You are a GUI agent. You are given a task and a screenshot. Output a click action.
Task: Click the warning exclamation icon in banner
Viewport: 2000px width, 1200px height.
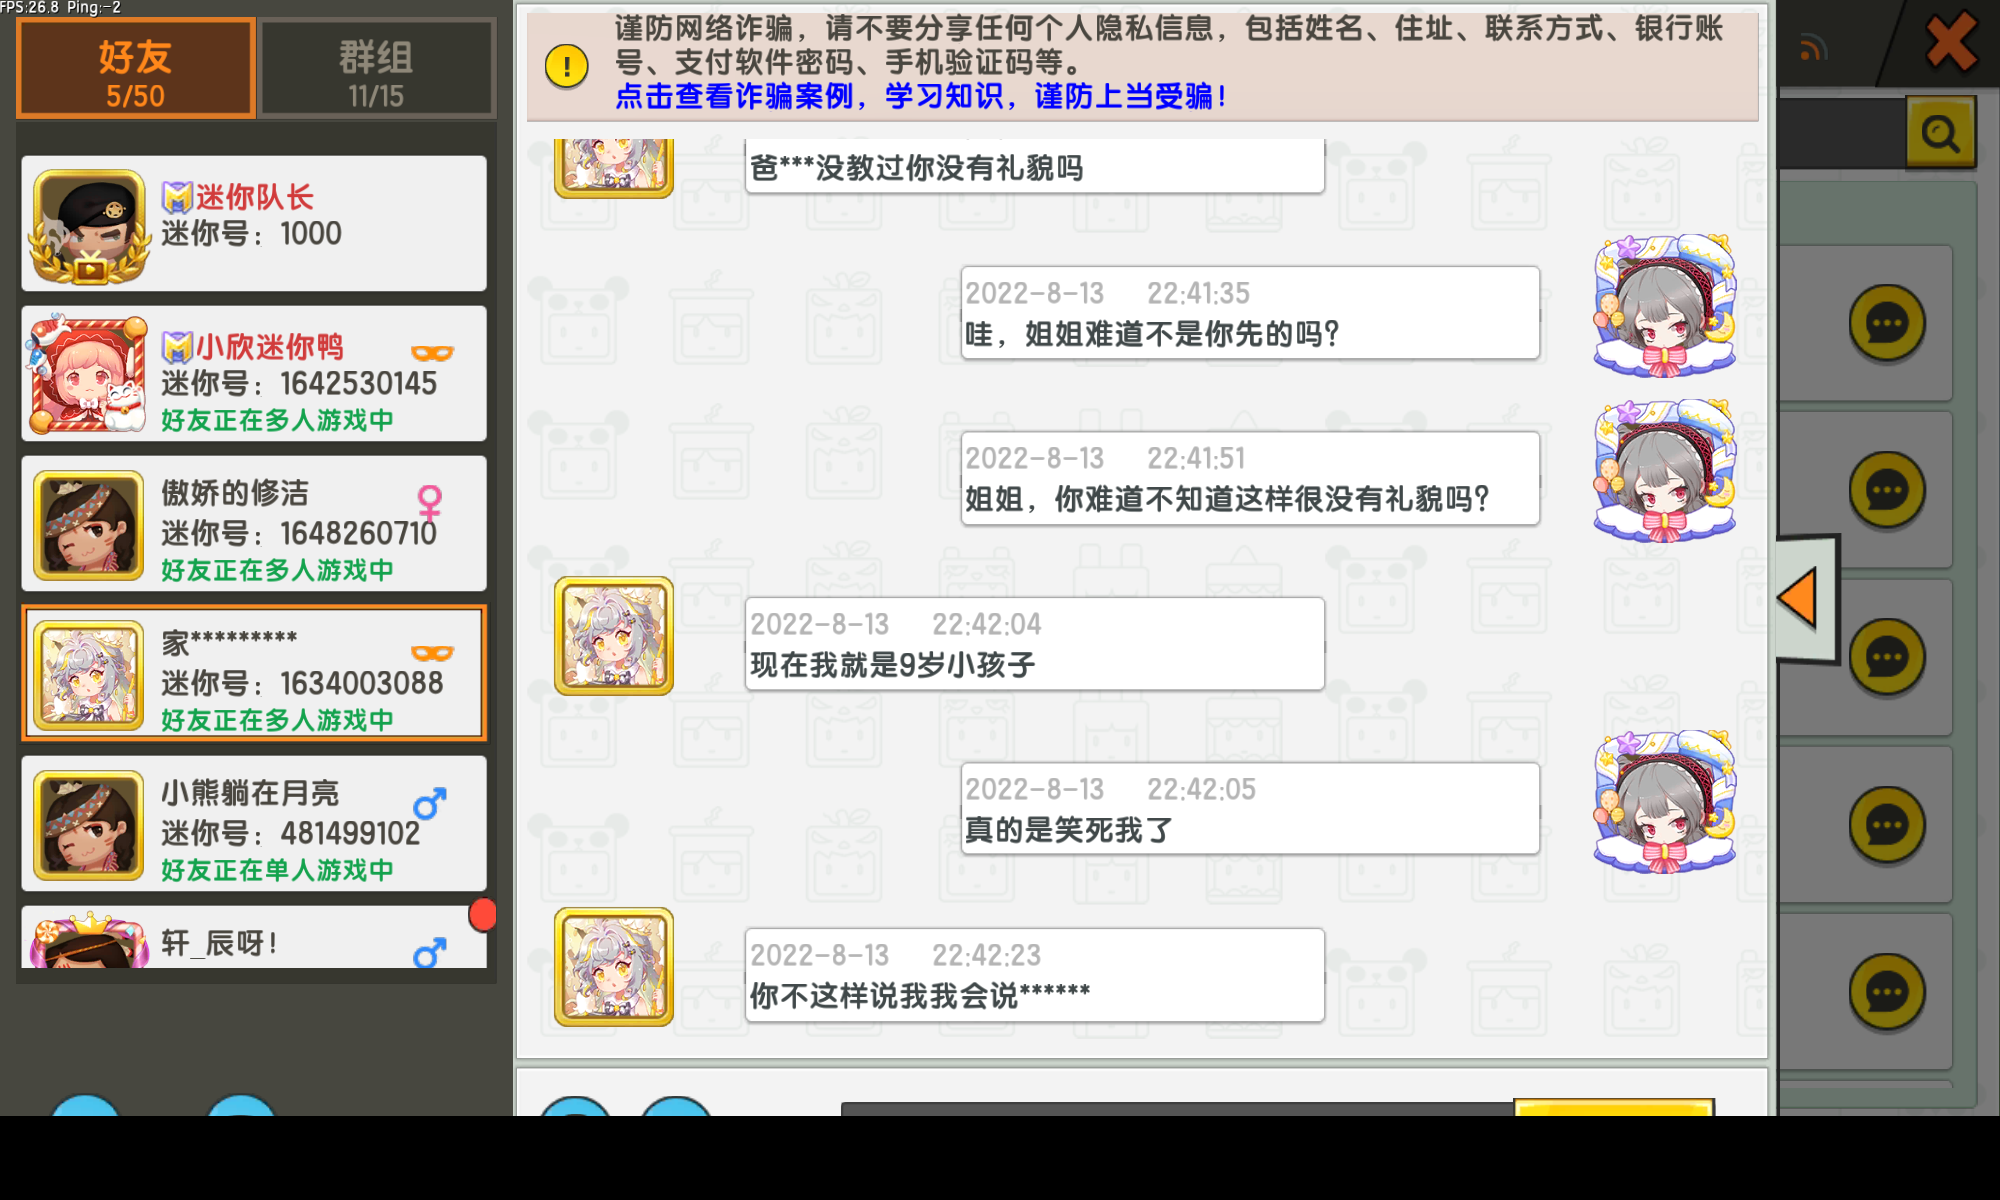567,67
